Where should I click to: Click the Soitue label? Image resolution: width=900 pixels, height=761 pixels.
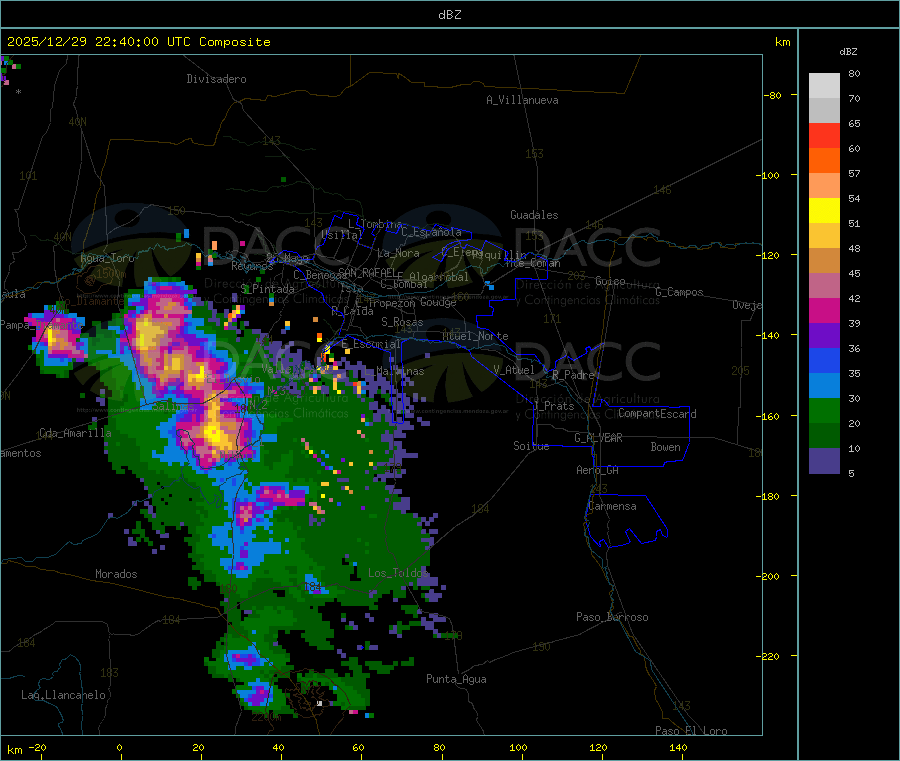(531, 446)
